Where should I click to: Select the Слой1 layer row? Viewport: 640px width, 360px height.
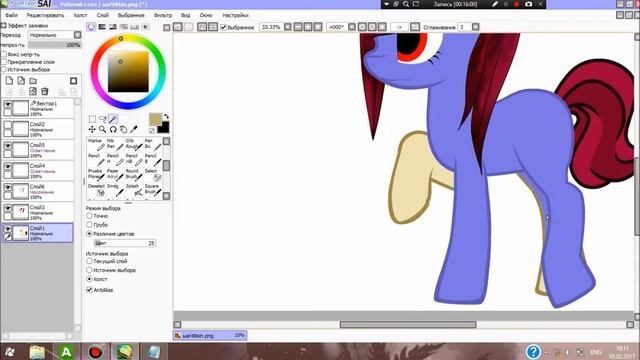coord(38,233)
